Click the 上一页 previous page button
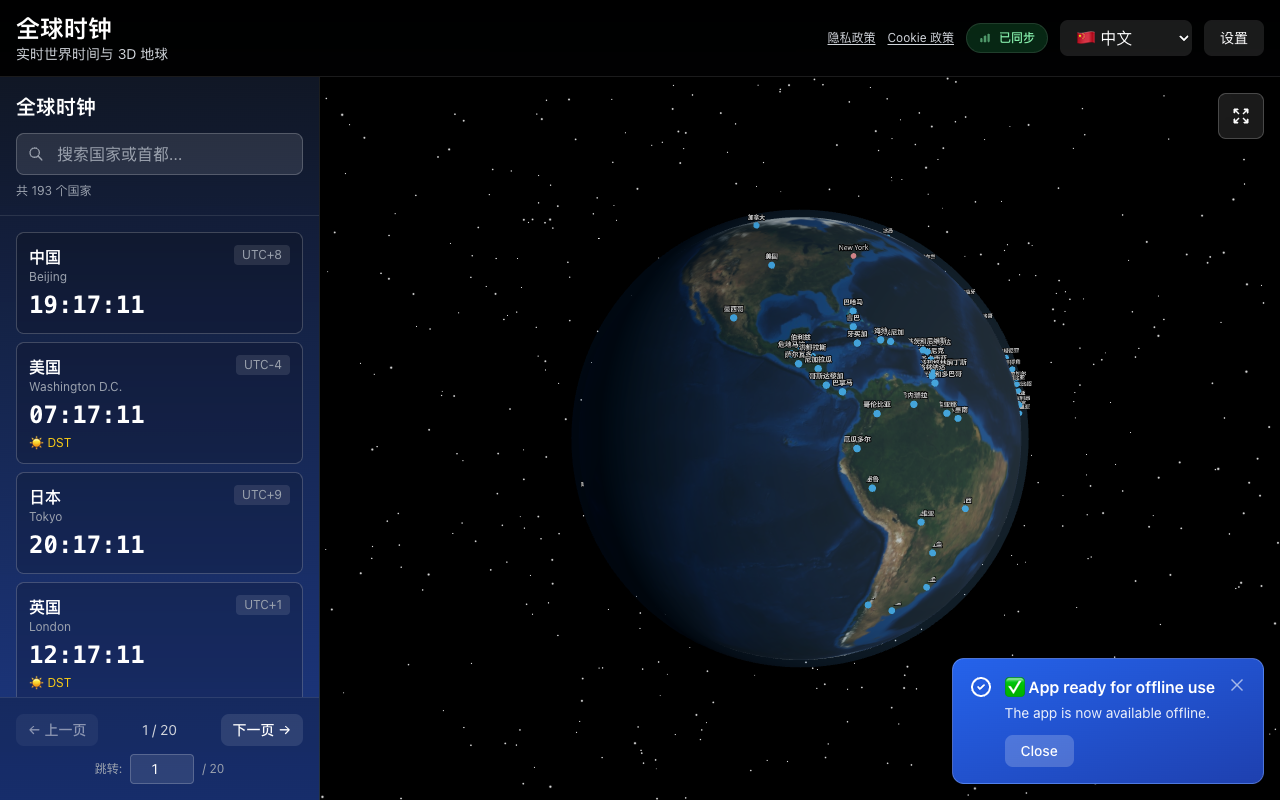The height and width of the screenshot is (800, 1280). pyautogui.click(x=57, y=730)
